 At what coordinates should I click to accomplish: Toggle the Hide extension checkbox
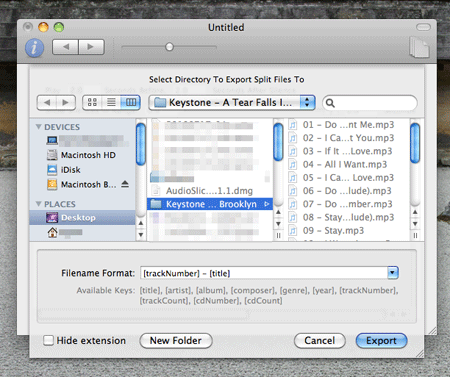[48, 340]
